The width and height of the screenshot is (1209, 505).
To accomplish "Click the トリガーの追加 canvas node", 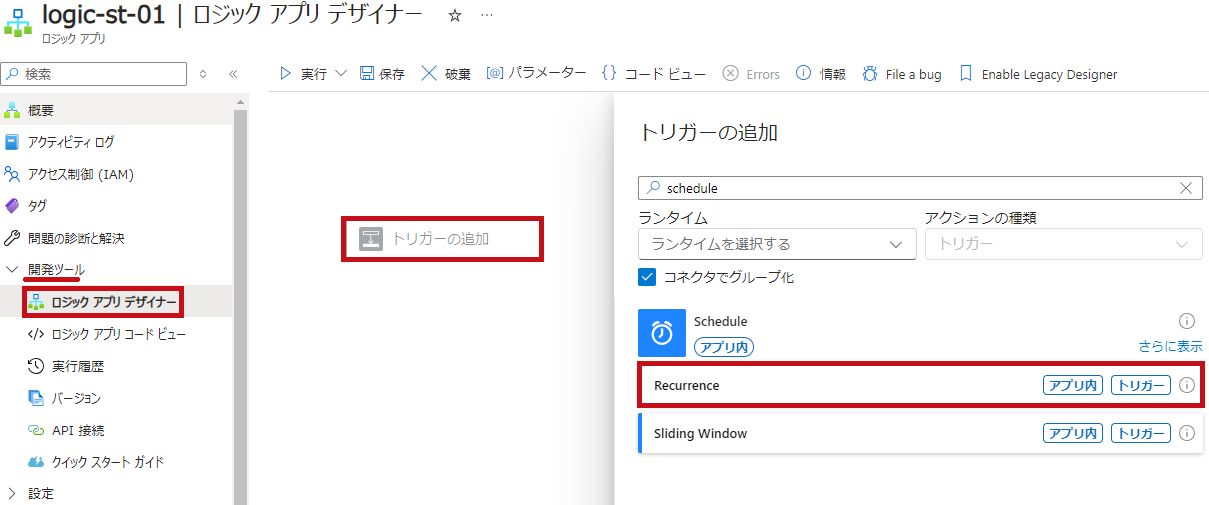I will pyautogui.click(x=442, y=239).
